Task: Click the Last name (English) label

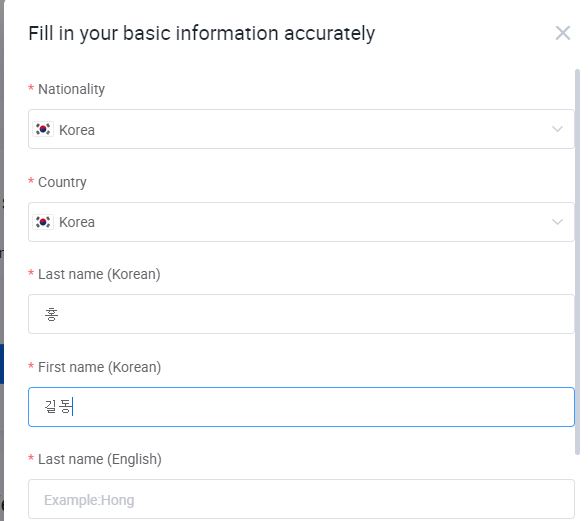Action: (x=100, y=459)
